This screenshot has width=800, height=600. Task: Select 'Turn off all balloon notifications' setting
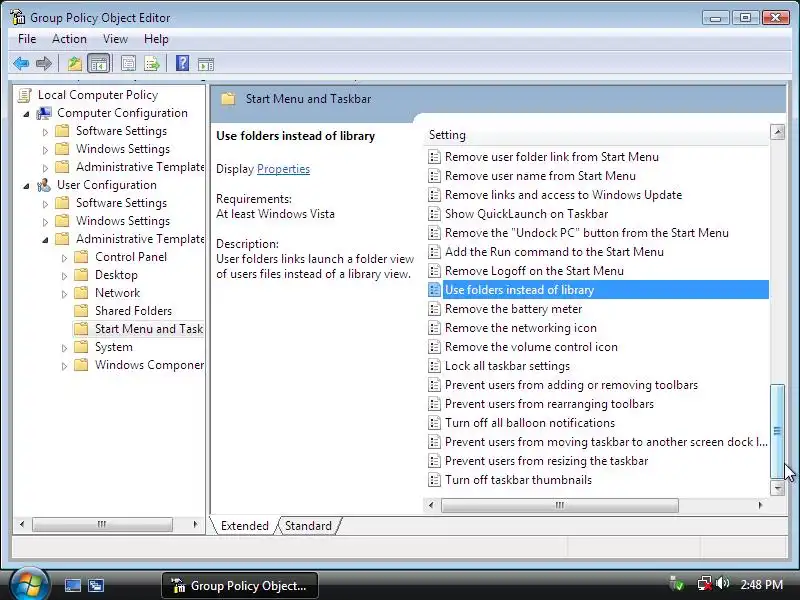point(530,423)
